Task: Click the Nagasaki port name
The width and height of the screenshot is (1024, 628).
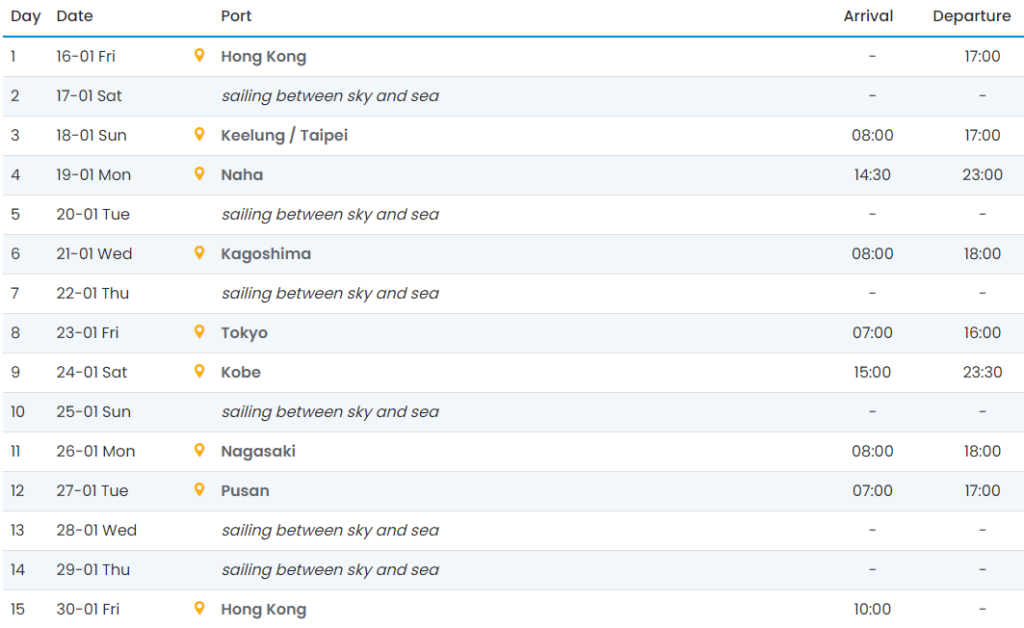Action: (258, 451)
